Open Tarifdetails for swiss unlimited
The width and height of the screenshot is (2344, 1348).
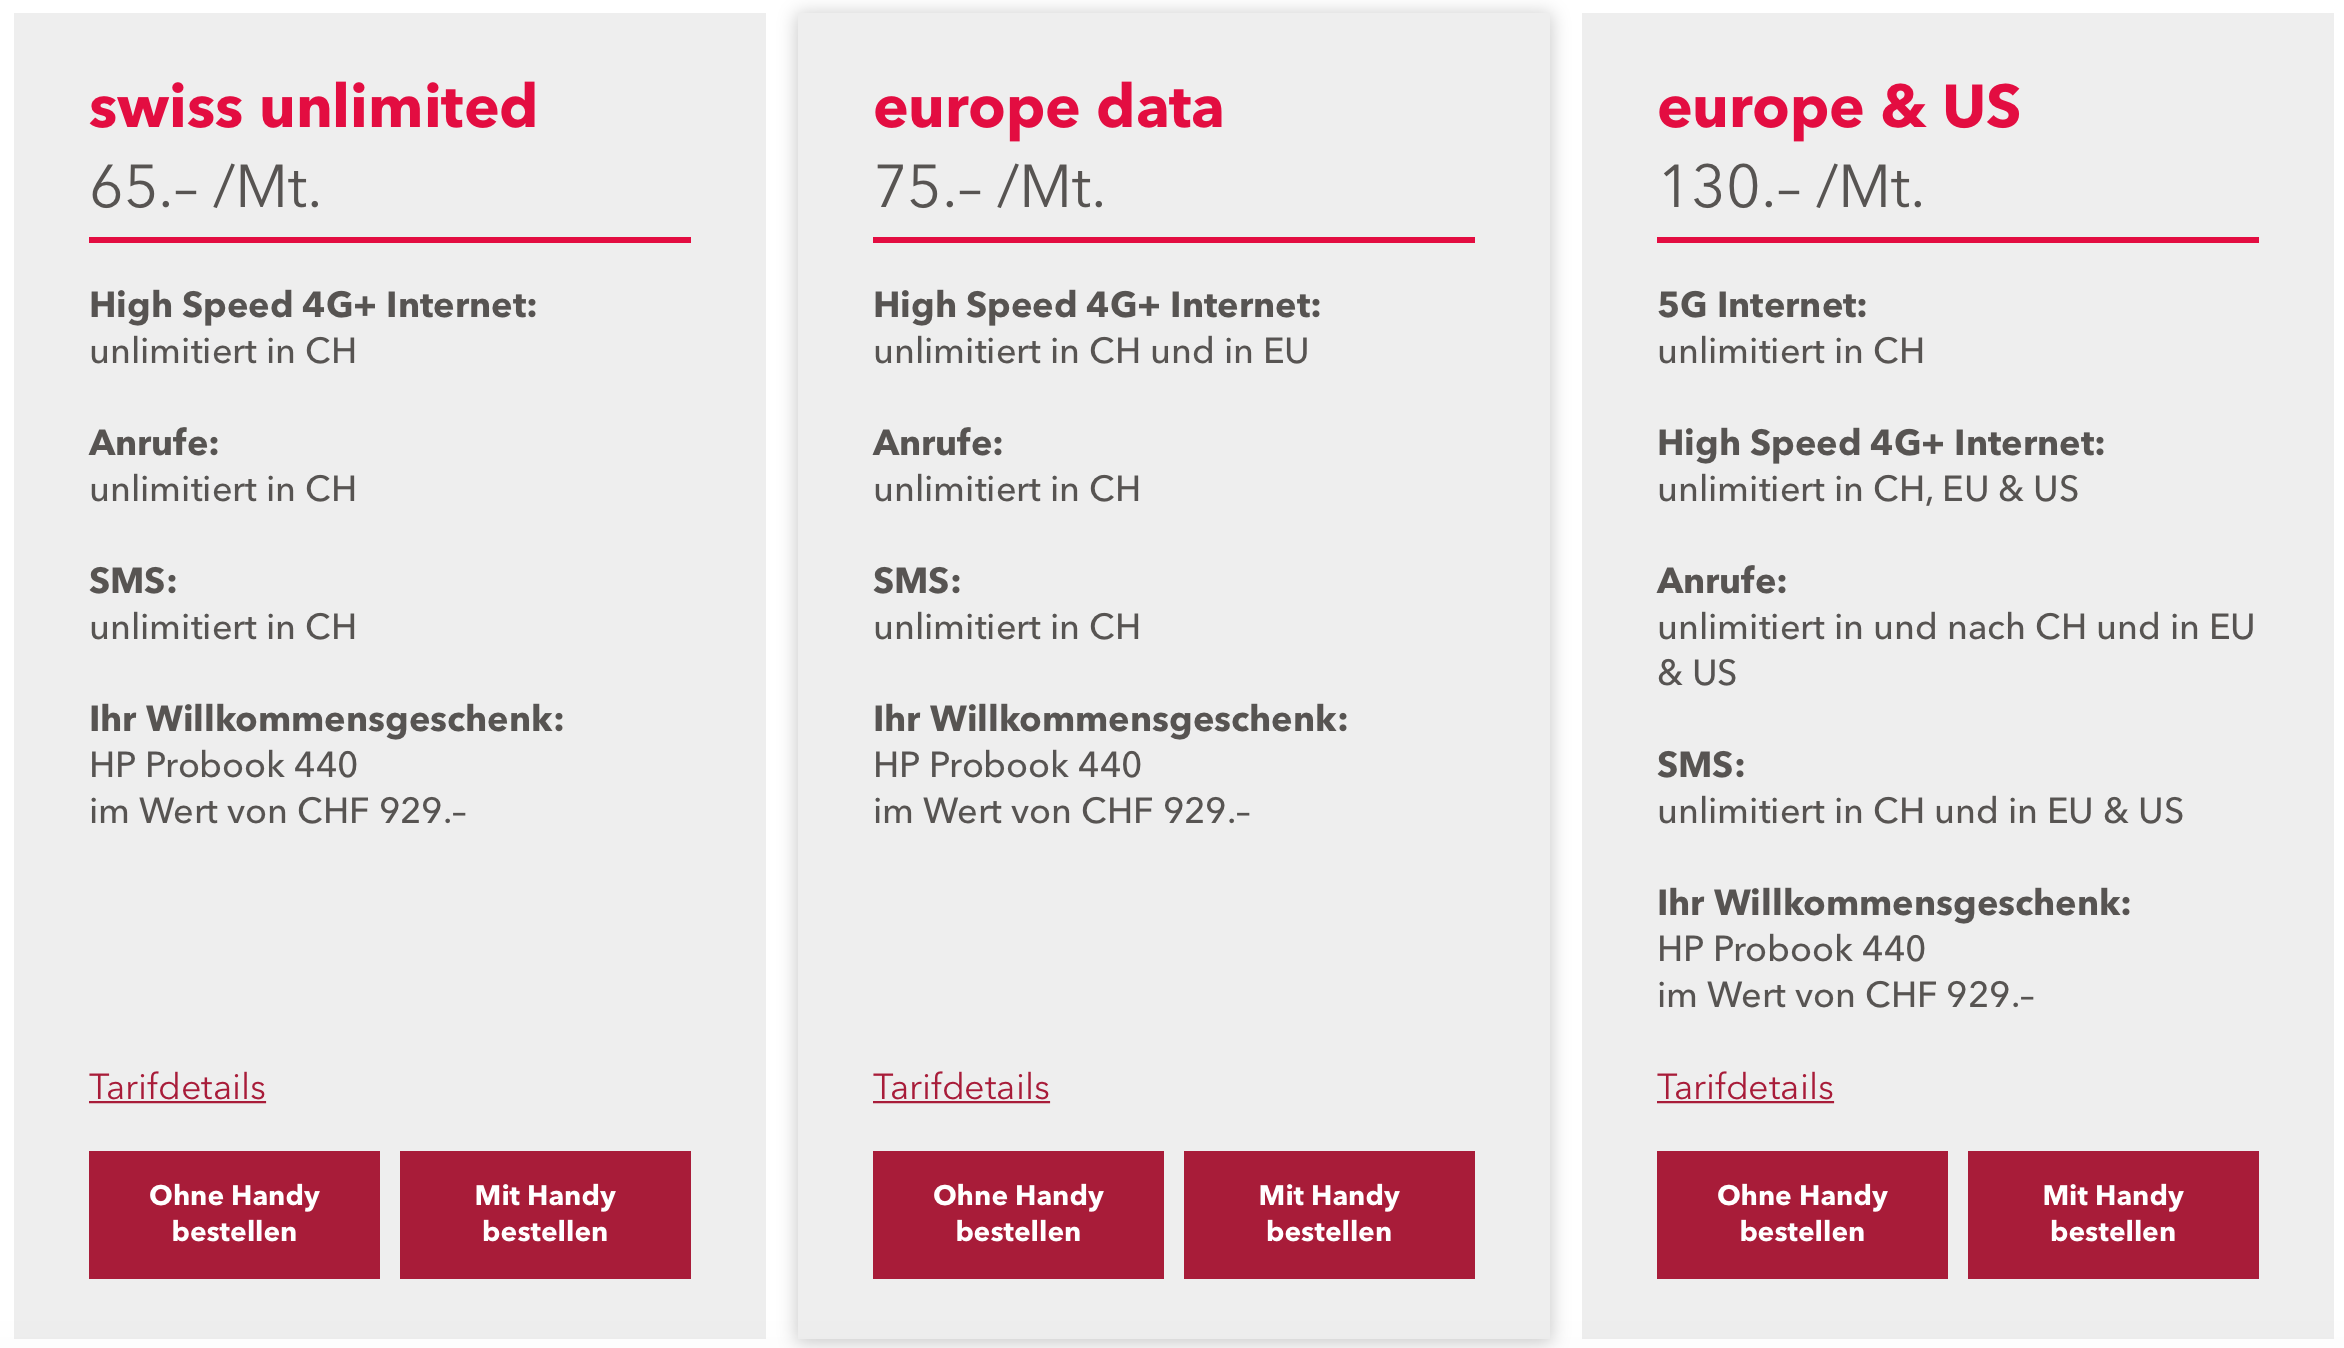pos(177,1086)
